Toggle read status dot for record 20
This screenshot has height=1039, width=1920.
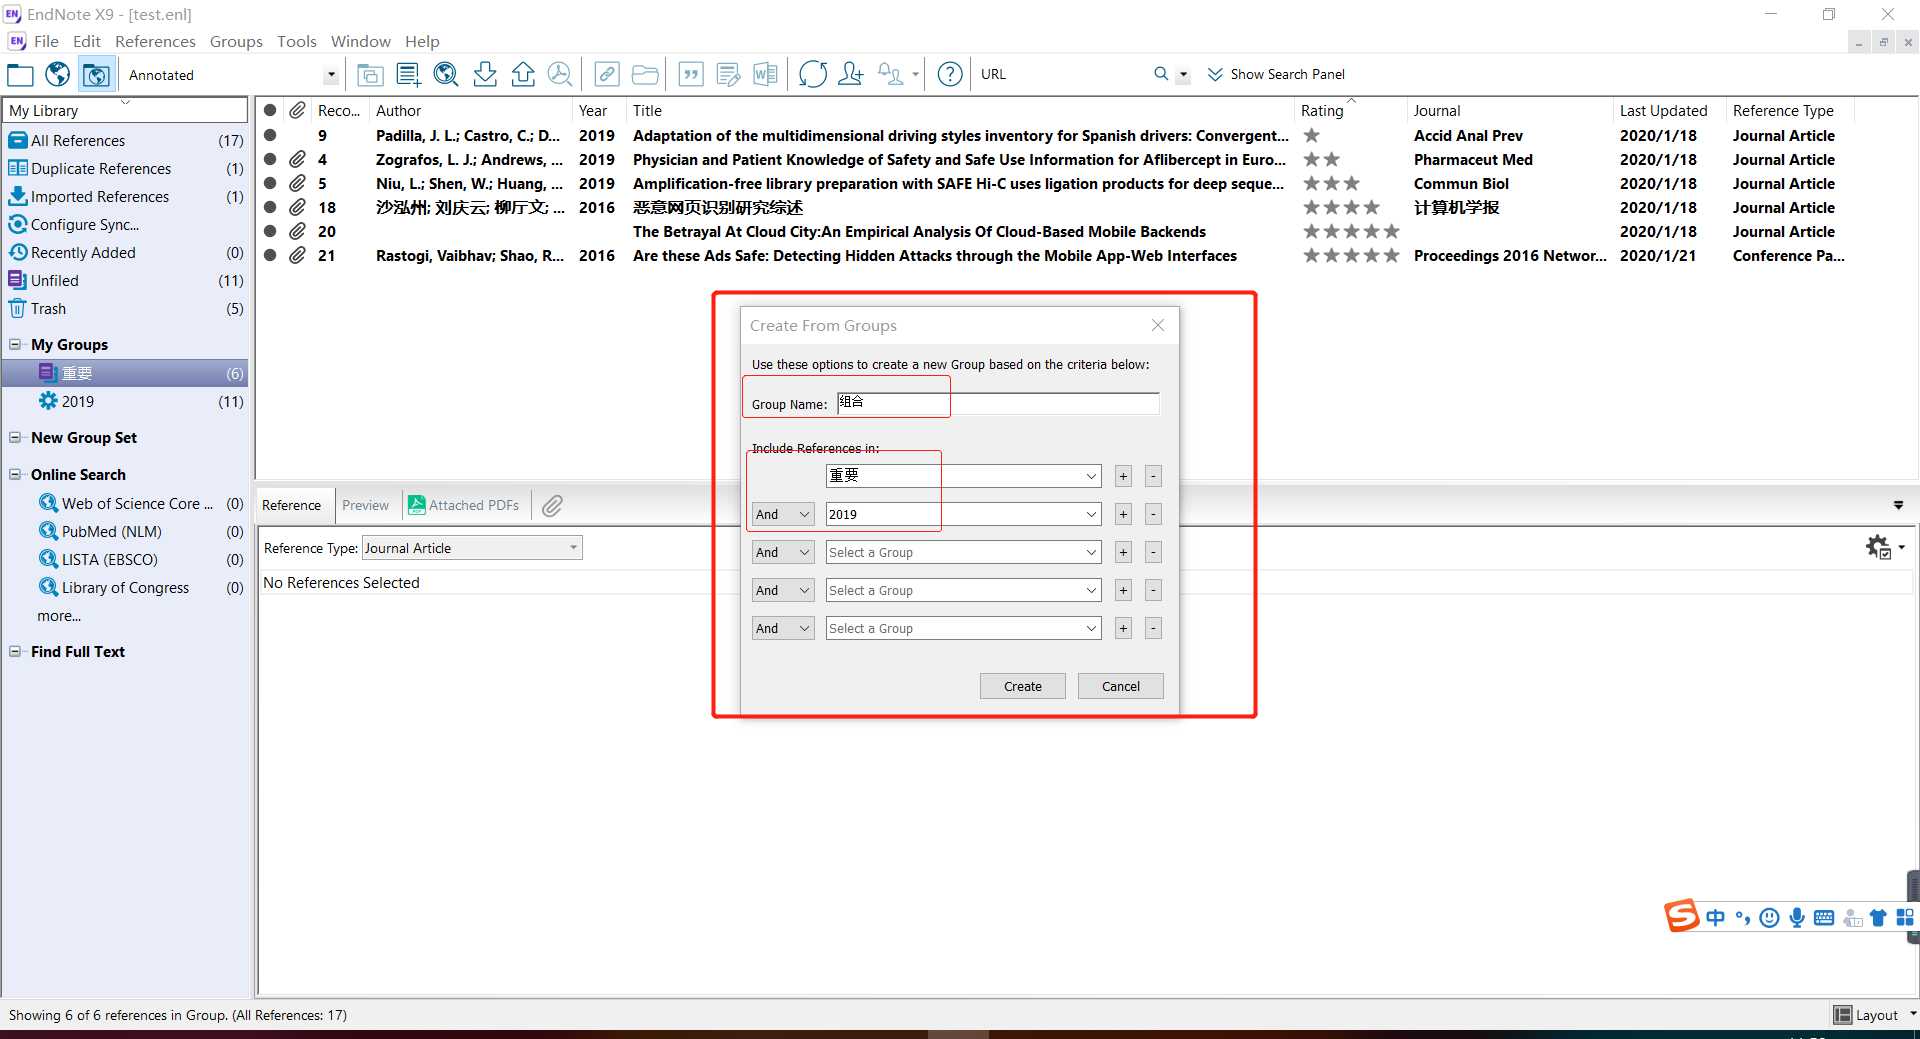point(270,231)
